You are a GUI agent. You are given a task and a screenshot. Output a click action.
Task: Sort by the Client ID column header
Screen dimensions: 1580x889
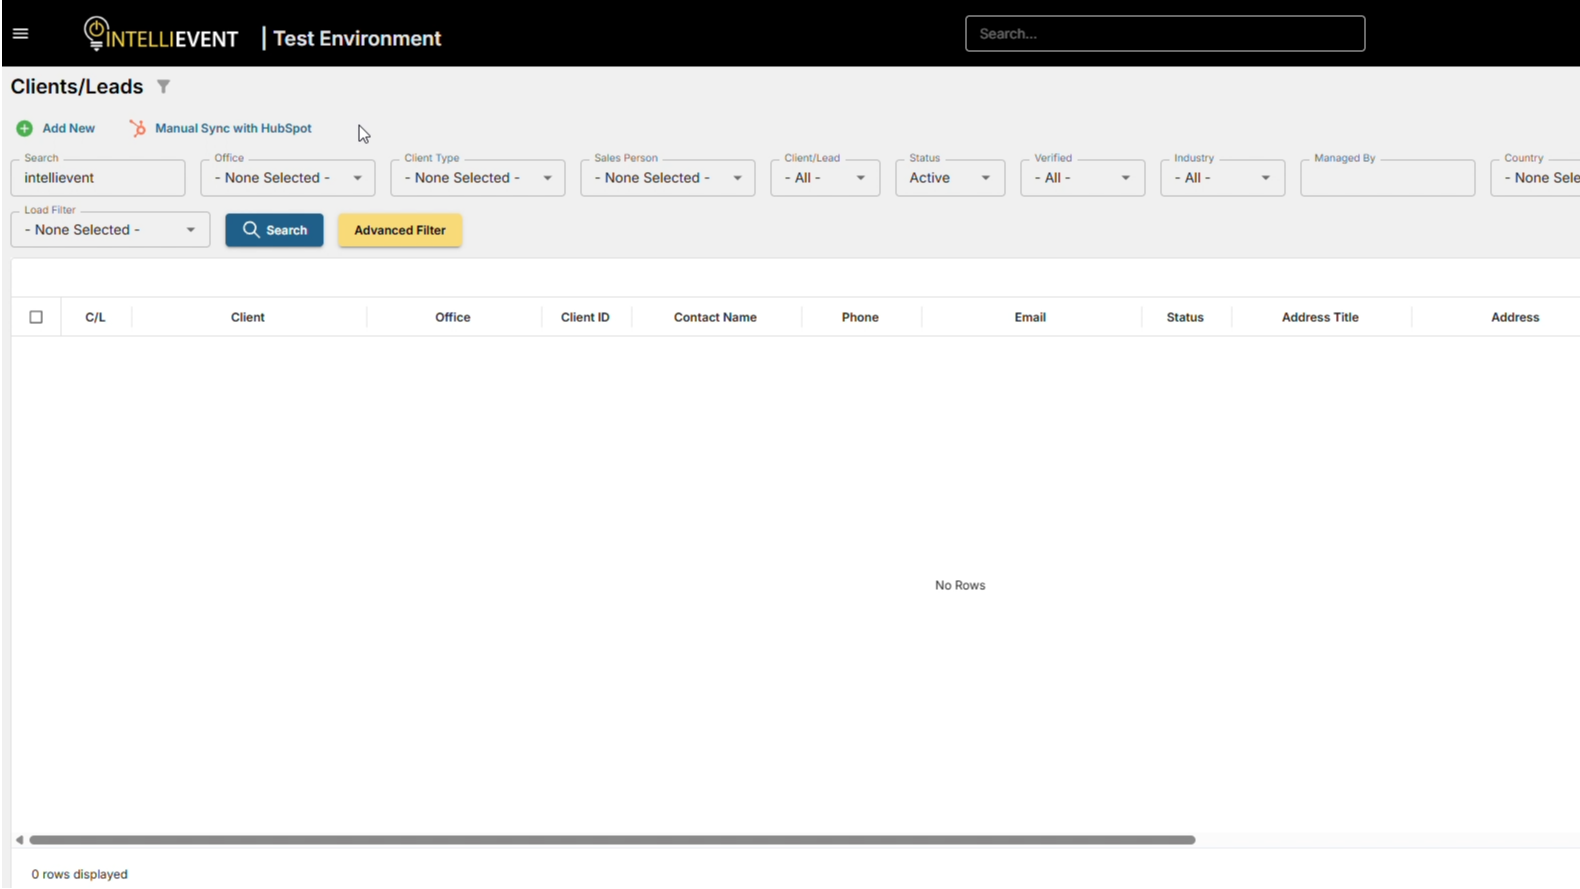pyautogui.click(x=585, y=317)
